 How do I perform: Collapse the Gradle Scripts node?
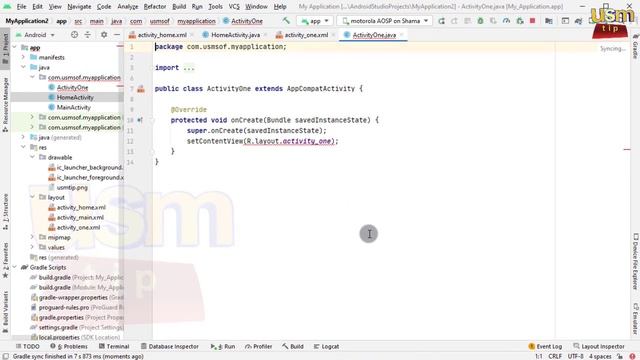[15, 267]
